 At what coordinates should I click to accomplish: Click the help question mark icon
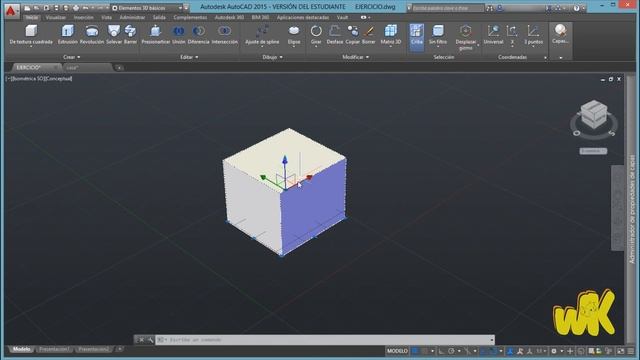point(576,8)
